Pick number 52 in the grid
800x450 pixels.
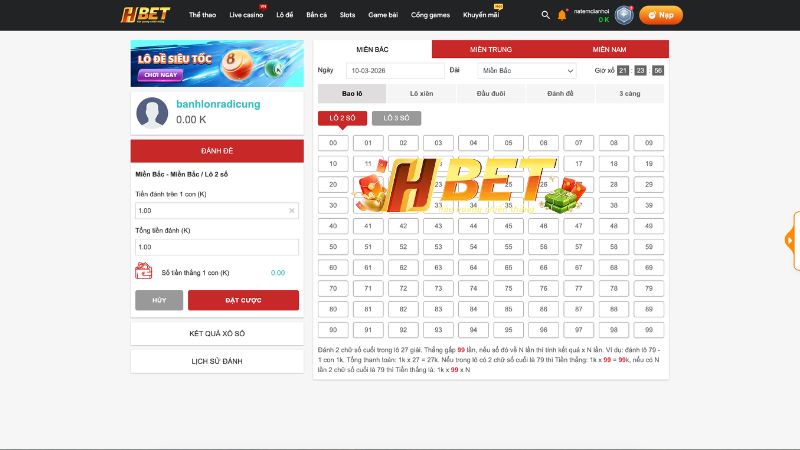pyautogui.click(x=403, y=247)
